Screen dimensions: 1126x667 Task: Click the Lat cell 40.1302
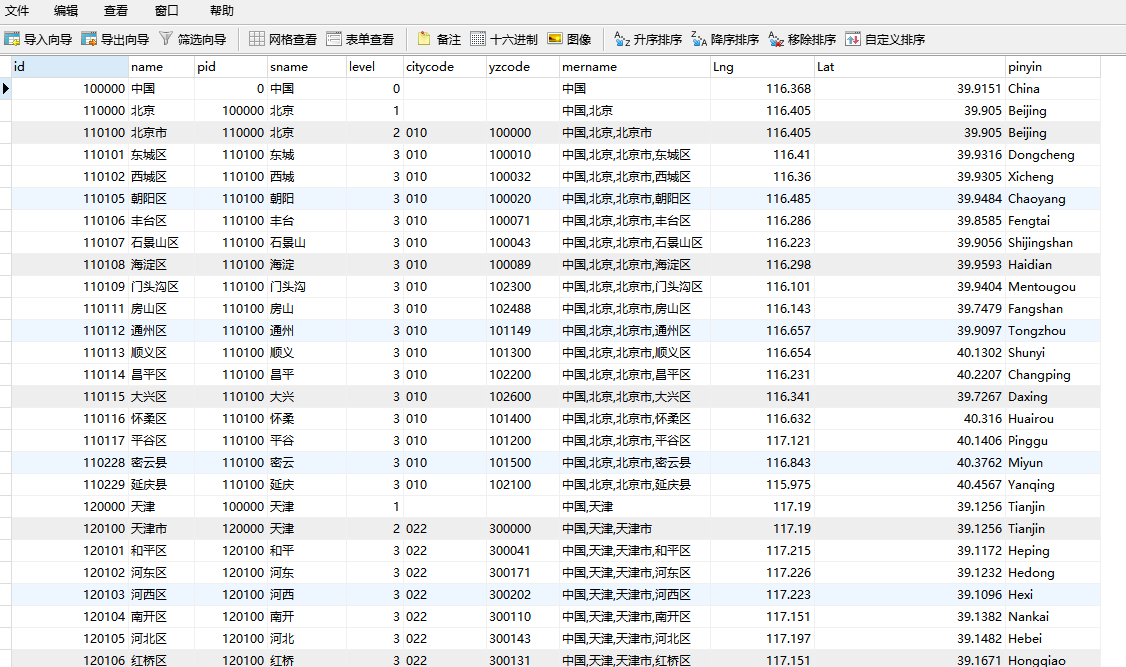click(910, 353)
